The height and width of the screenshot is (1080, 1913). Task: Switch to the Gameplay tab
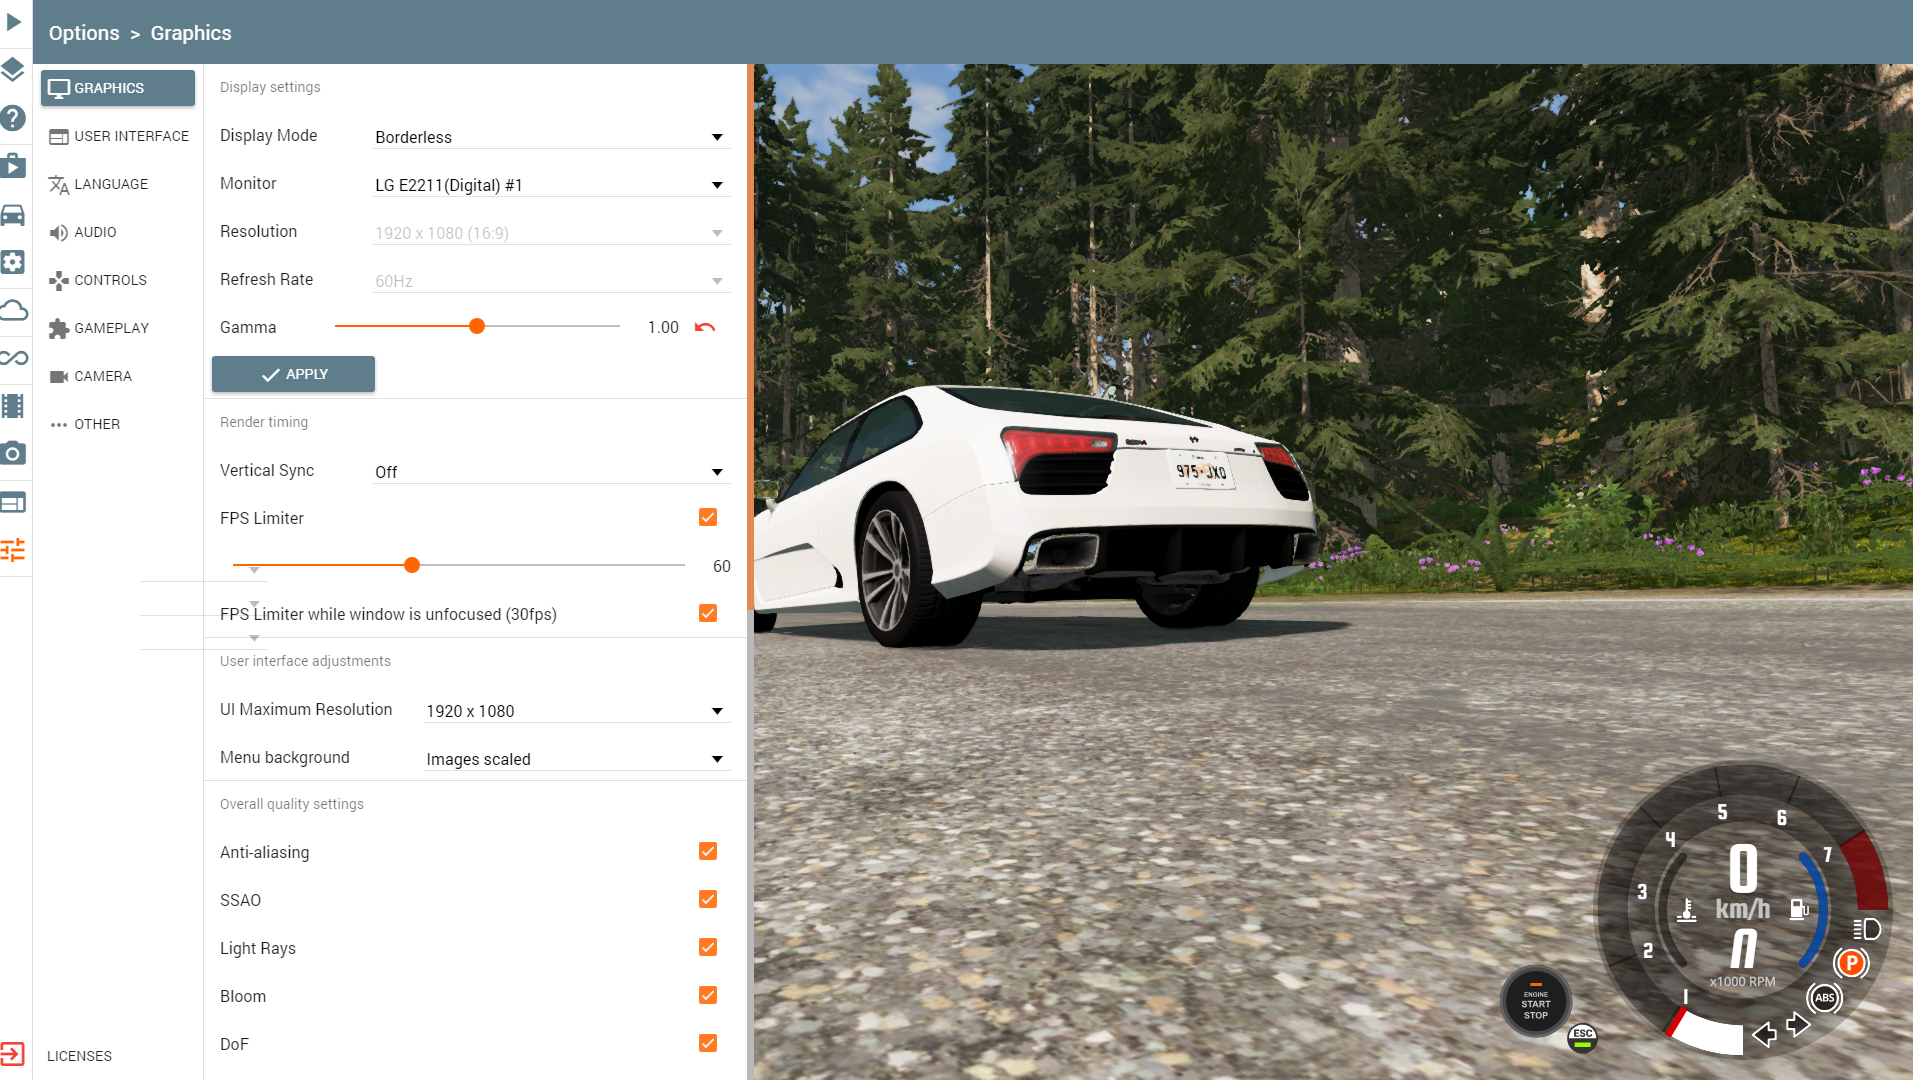118,328
